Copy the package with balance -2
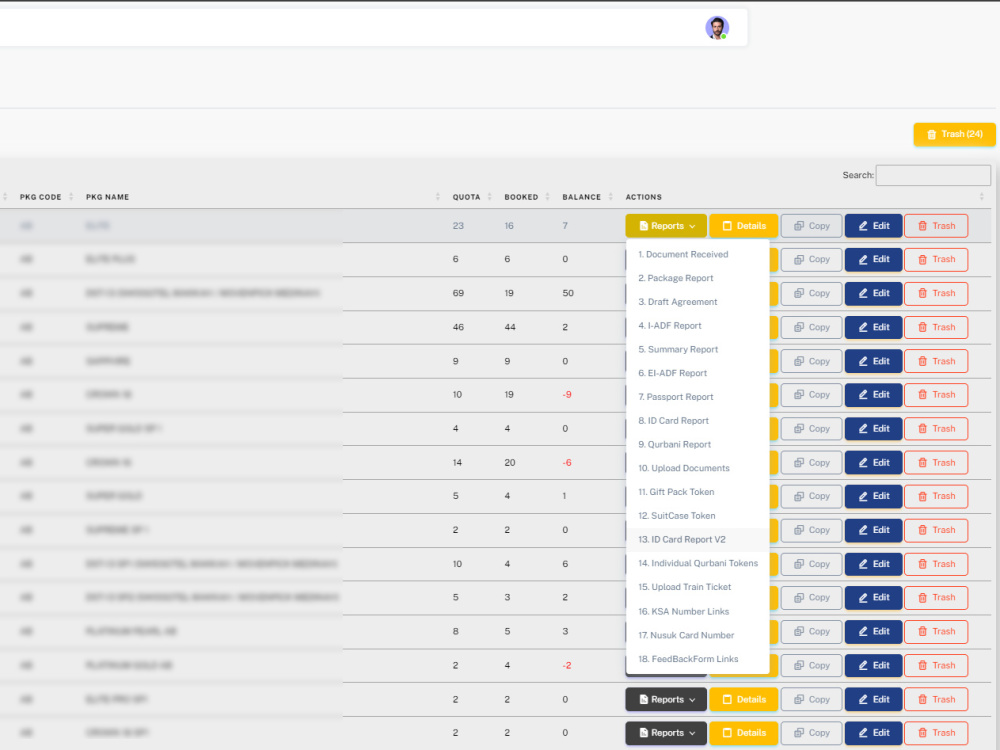This screenshot has width=1000, height=750. [811, 665]
